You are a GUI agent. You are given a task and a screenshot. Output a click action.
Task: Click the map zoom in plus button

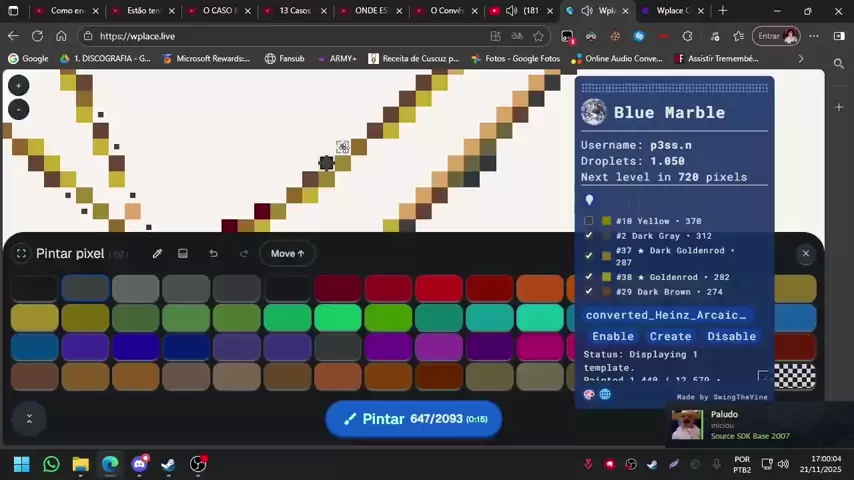[x=18, y=86]
